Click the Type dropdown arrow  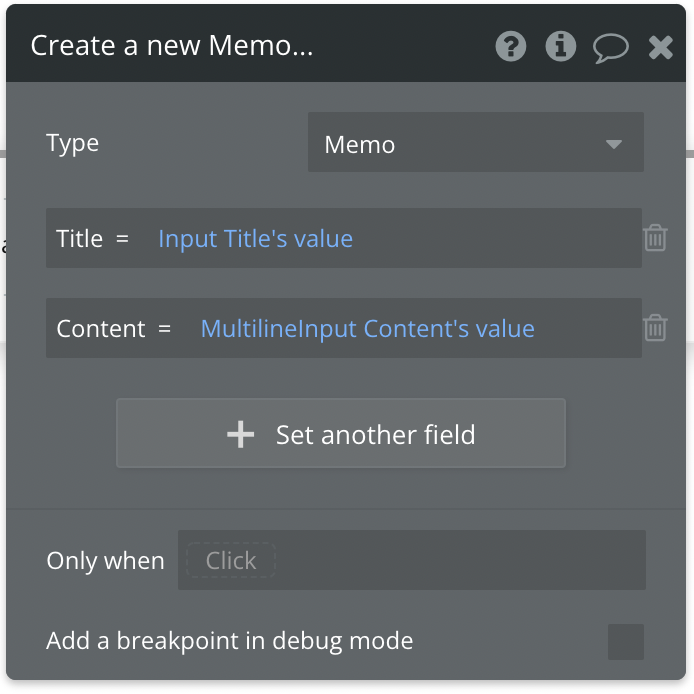point(614,144)
